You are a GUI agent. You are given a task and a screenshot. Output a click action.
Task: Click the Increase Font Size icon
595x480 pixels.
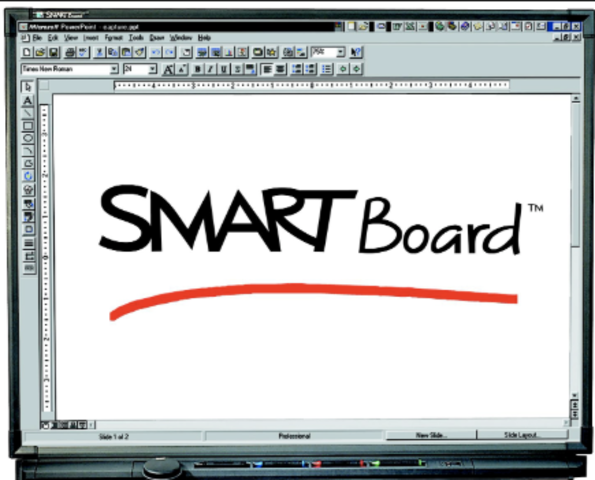pos(168,69)
